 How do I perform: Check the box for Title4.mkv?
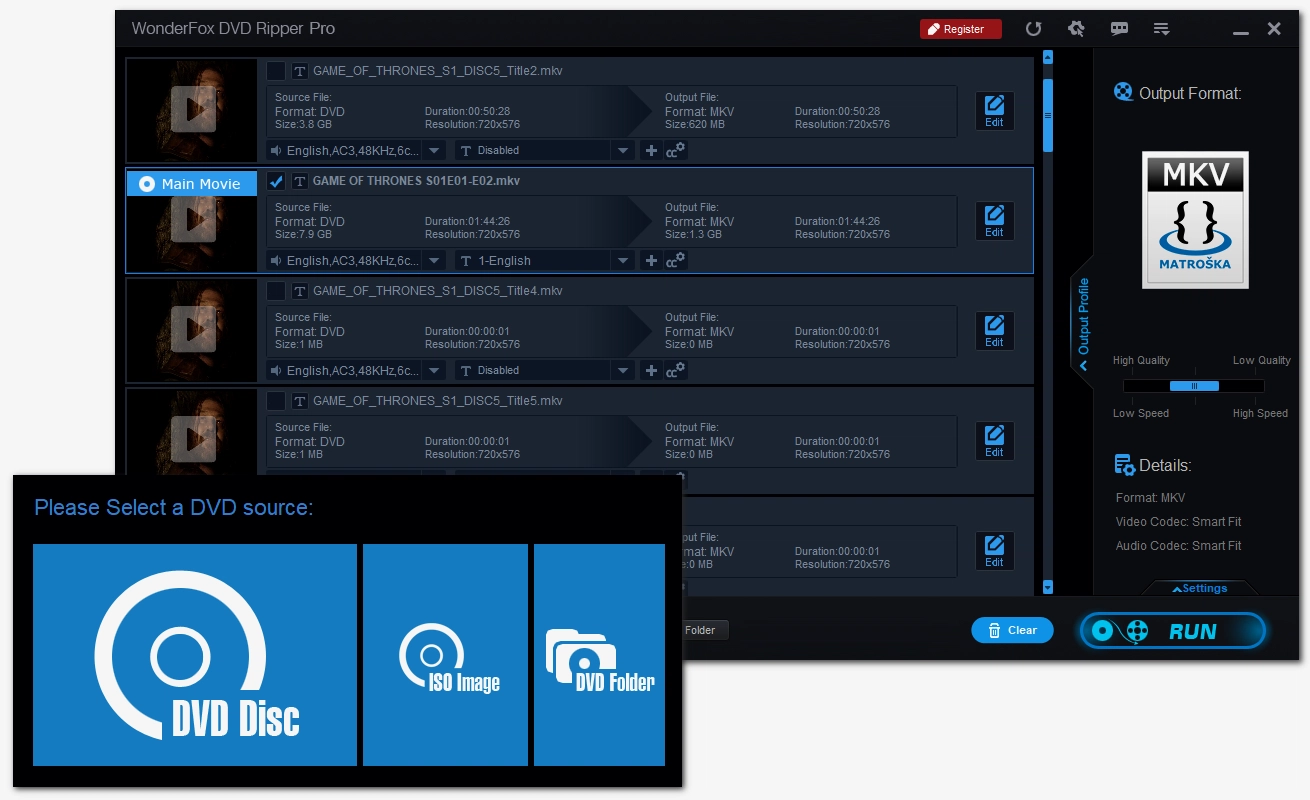[276, 291]
